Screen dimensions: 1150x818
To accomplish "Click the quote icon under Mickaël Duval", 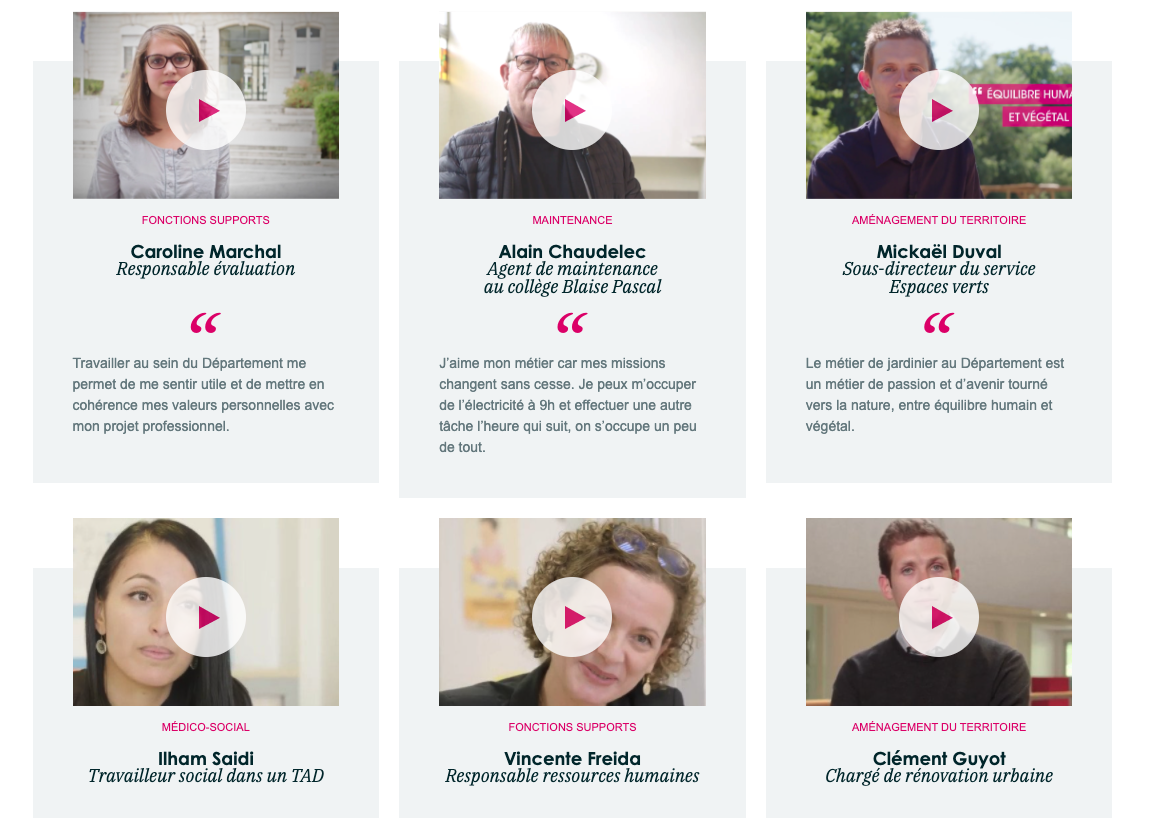I will pyautogui.click(x=939, y=323).
